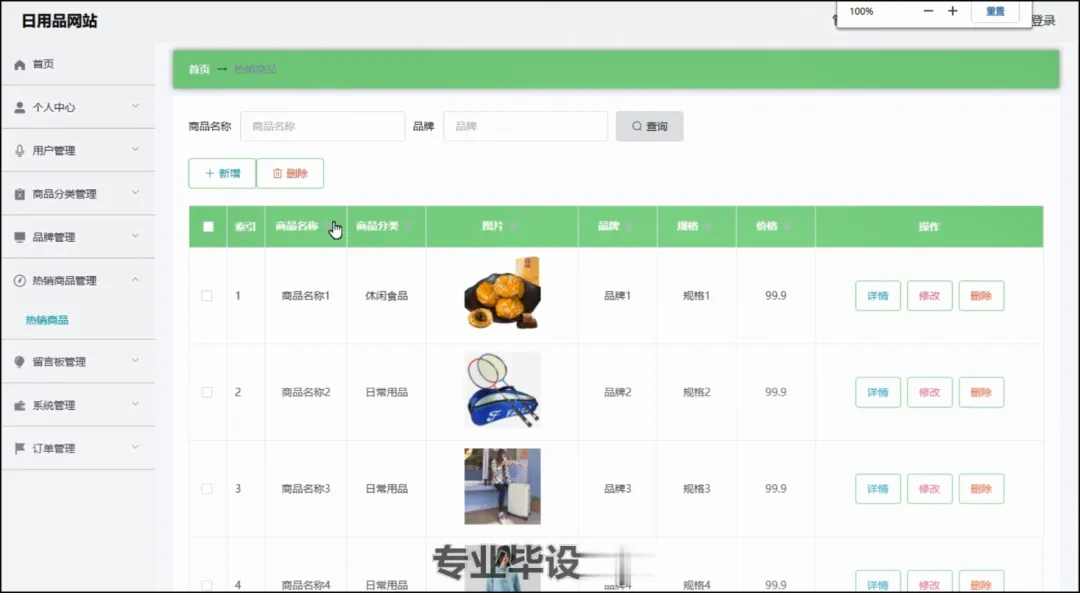The height and width of the screenshot is (593, 1080).
Task: Click 修改 for 商品名称3
Action: (x=929, y=489)
